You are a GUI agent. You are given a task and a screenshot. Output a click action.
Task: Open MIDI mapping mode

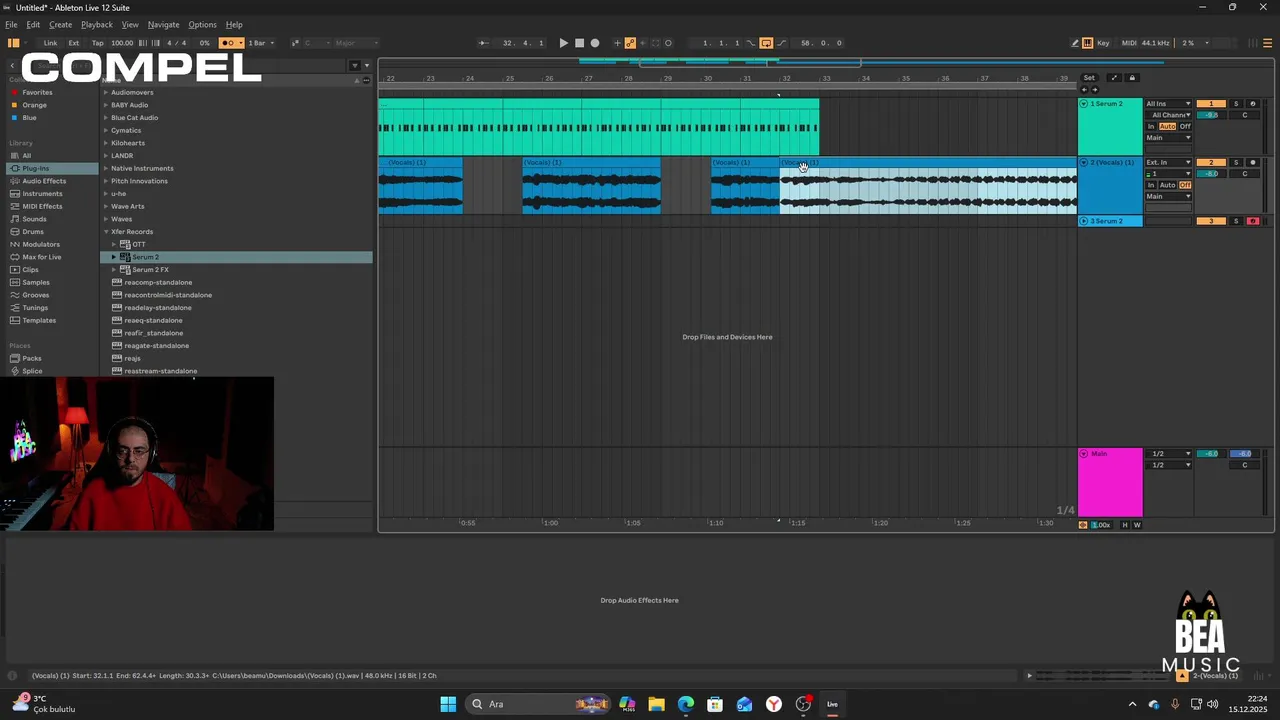pyautogui.click(x=1129, y=43)
